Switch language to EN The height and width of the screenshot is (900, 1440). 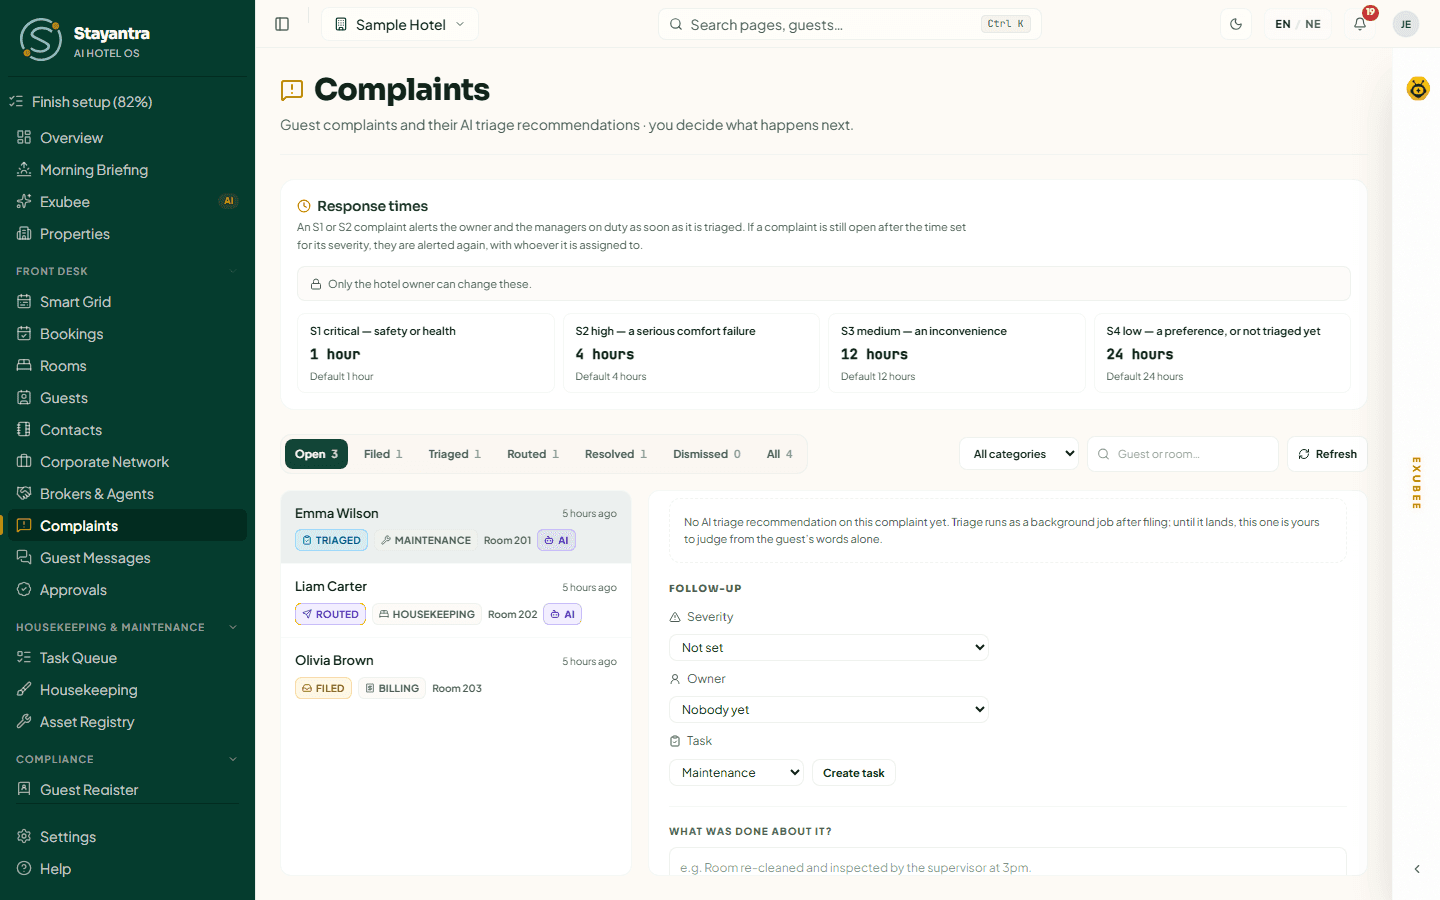[x=1283, y=24]
